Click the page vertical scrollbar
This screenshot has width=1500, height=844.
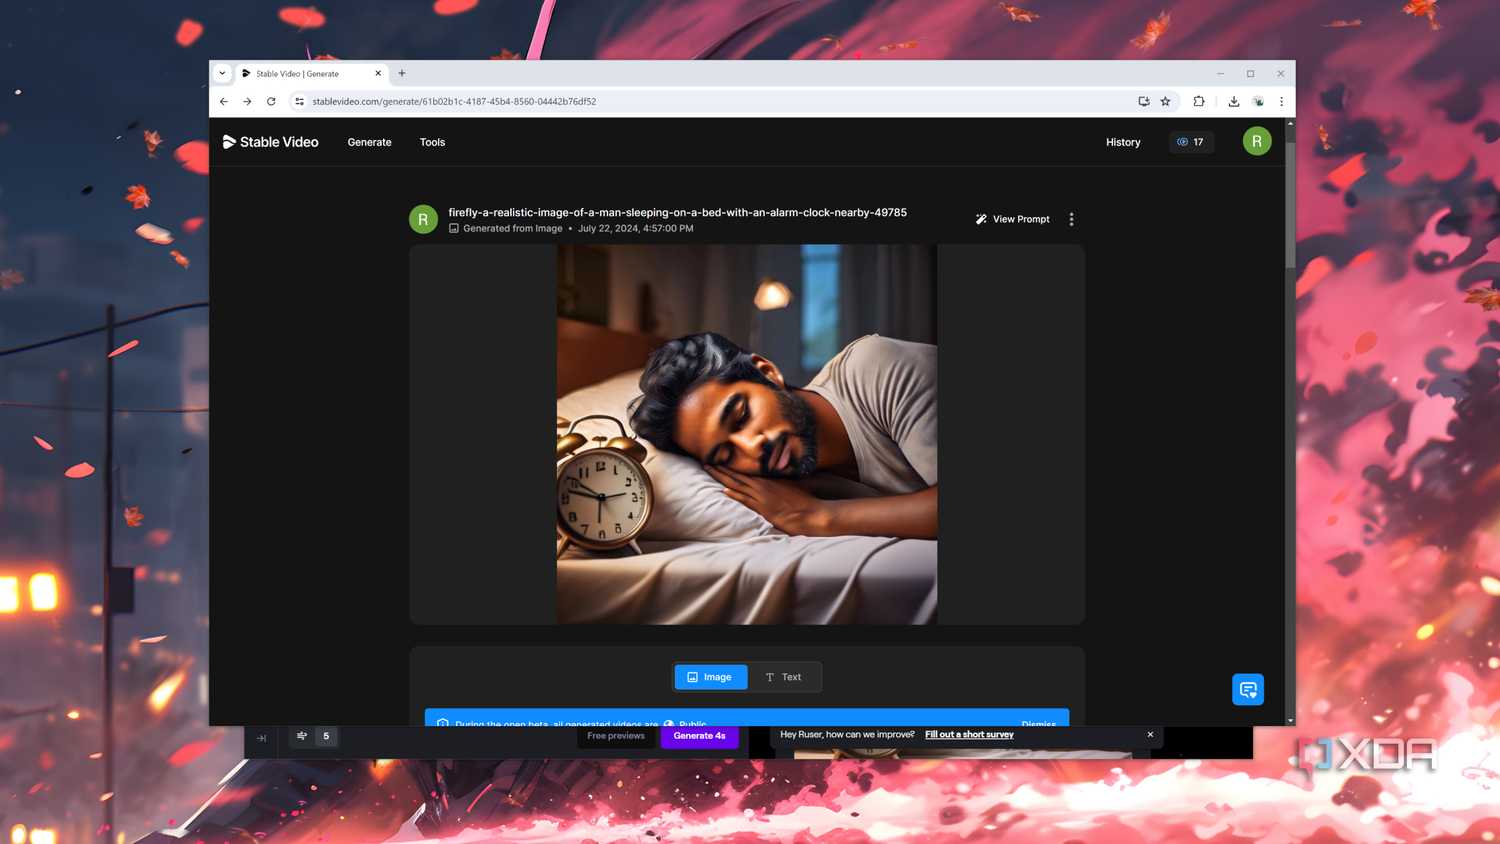pyautogui.click(x=1290, y=205)
